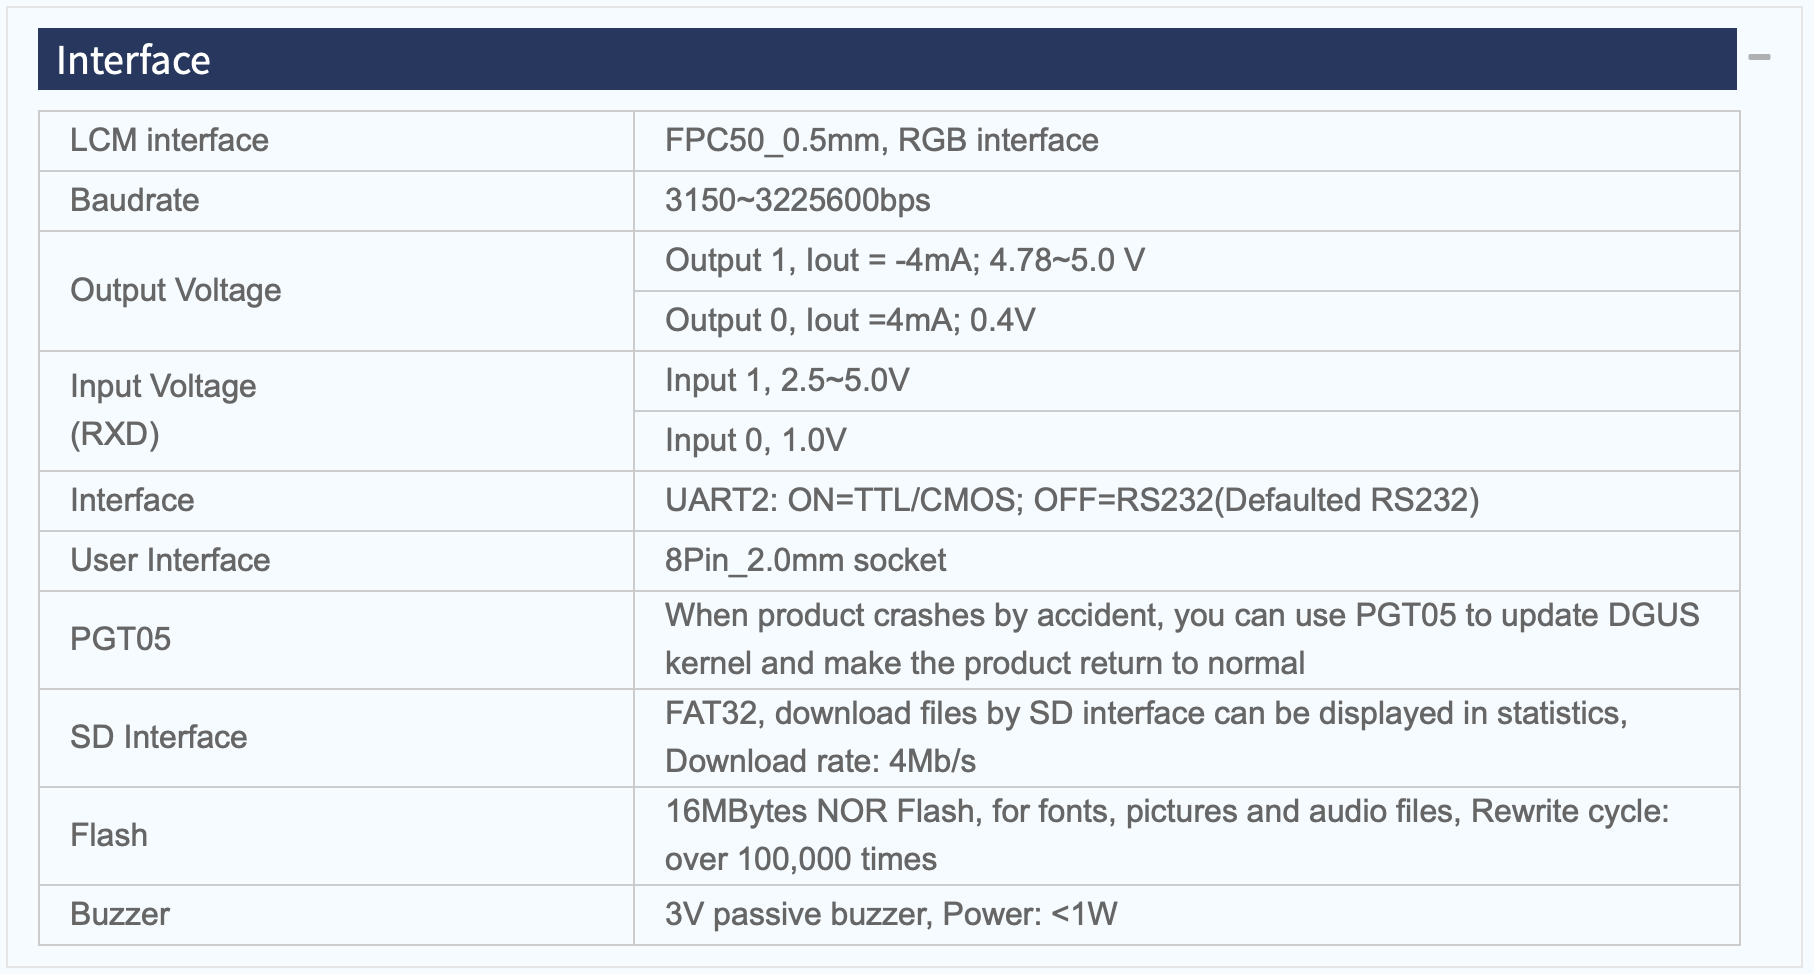
Task: Click the Input 0, 1.0V cell
Action: click(756, 440)
